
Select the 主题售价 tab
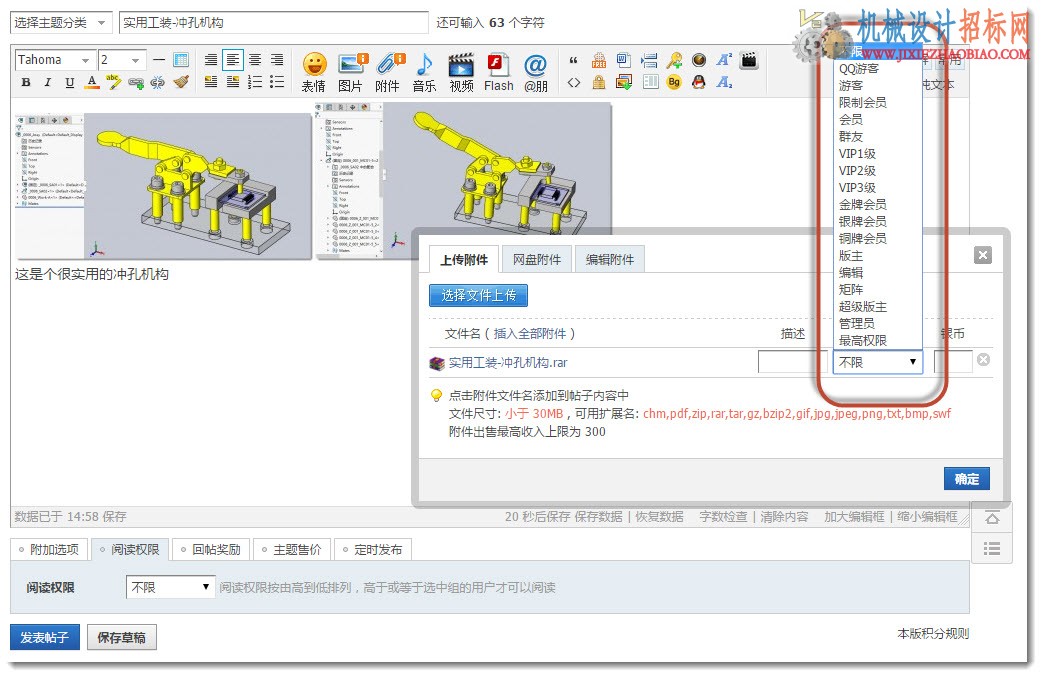click(292, 549)
